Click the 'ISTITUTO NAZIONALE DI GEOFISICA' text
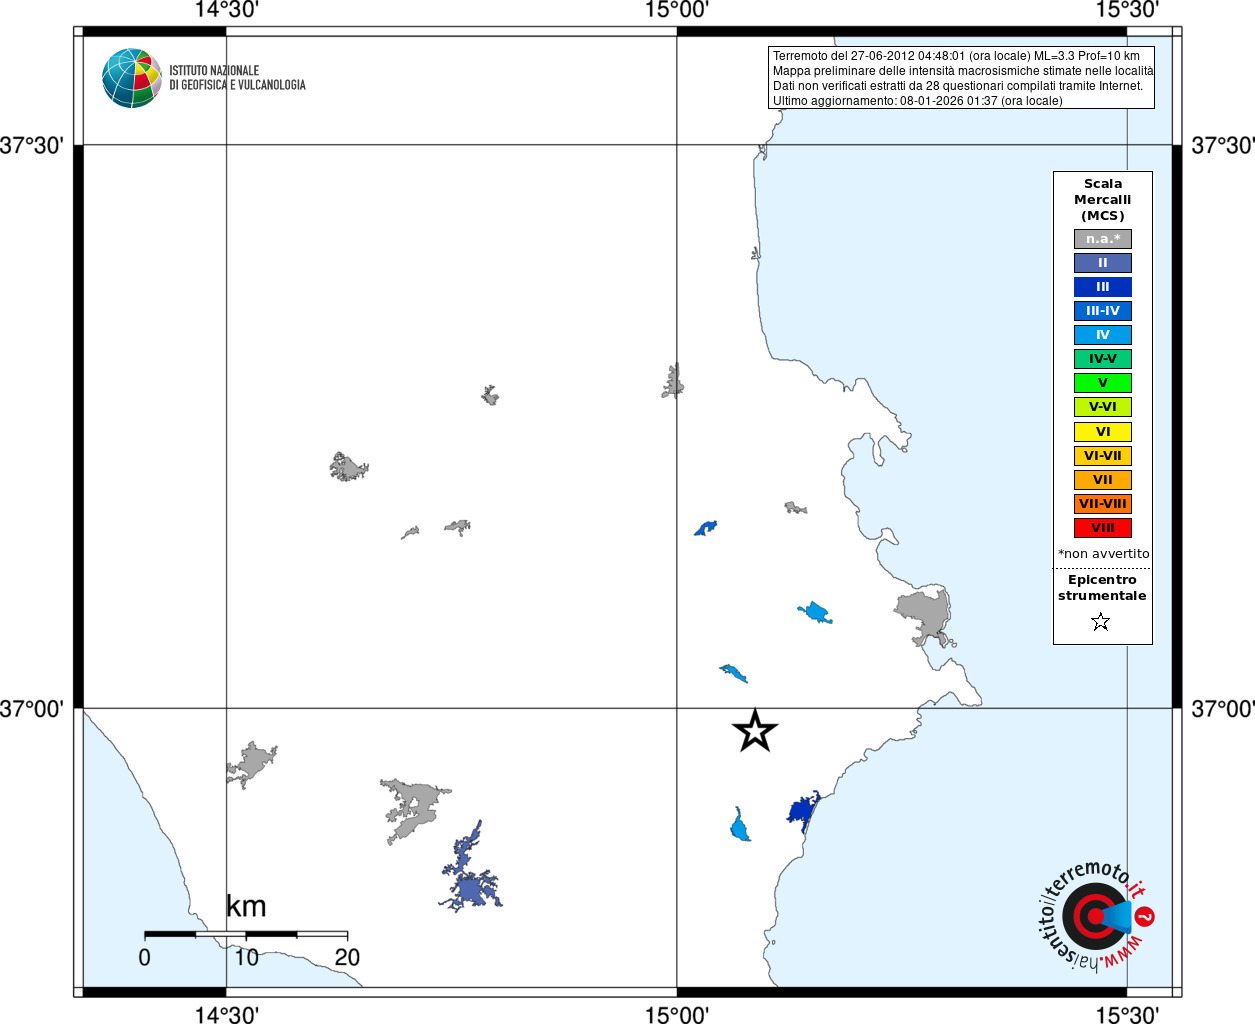 (x=237, y=78)
